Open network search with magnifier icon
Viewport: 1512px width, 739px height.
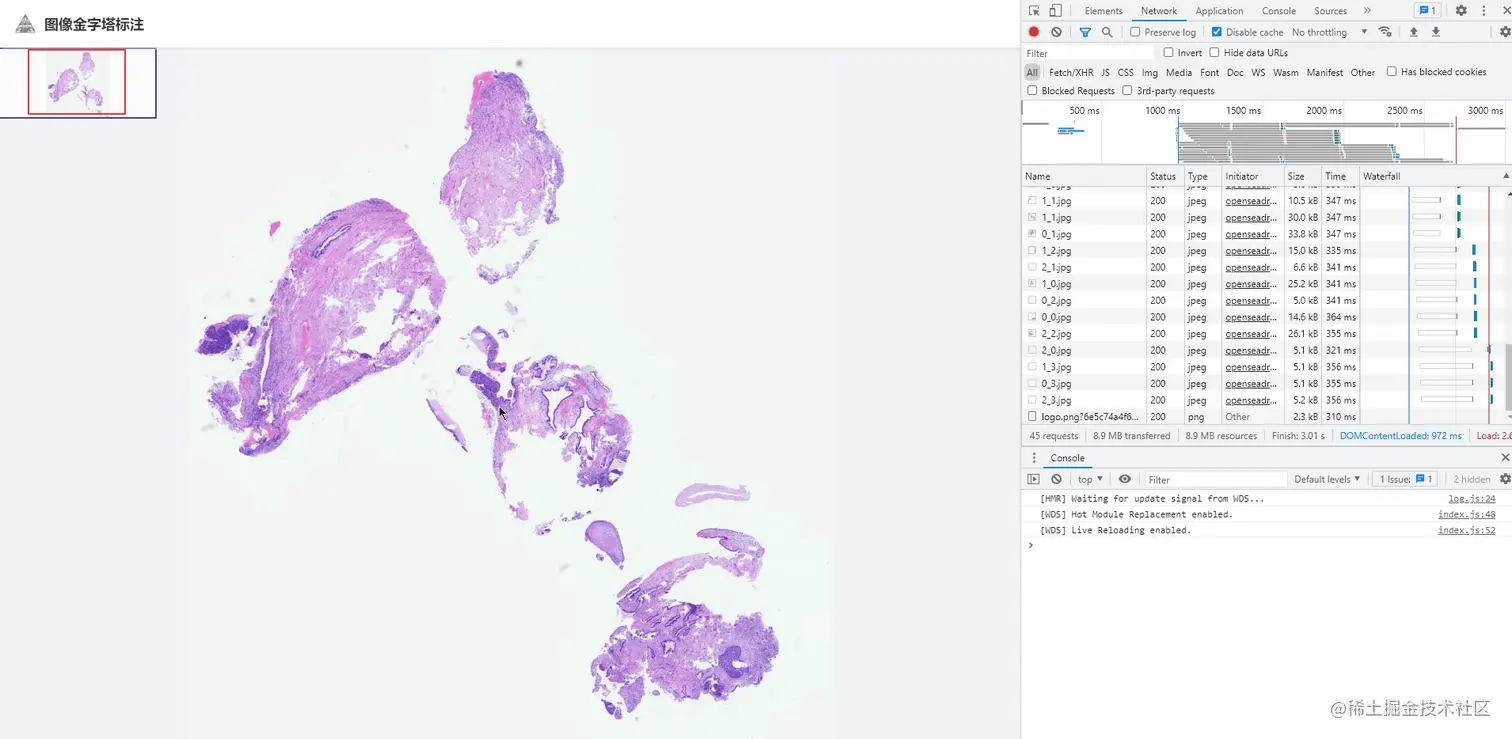point(1107,32)
